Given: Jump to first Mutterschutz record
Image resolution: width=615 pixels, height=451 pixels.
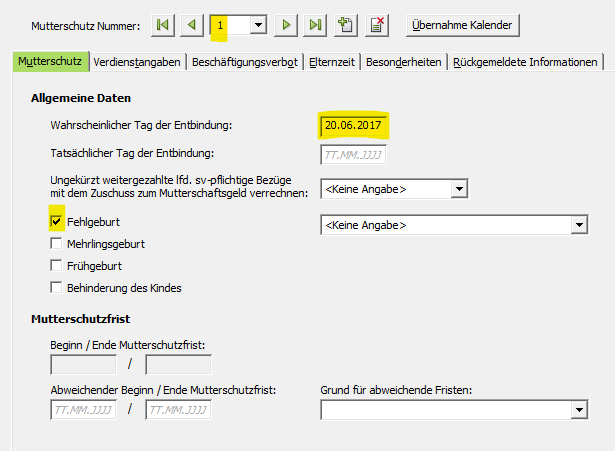Looking at the screenshot, I should pos(163,25).
